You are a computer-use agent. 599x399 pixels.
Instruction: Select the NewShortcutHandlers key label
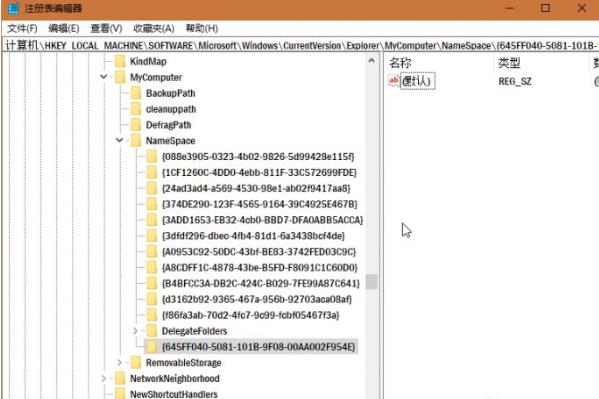tap(173, 394)
